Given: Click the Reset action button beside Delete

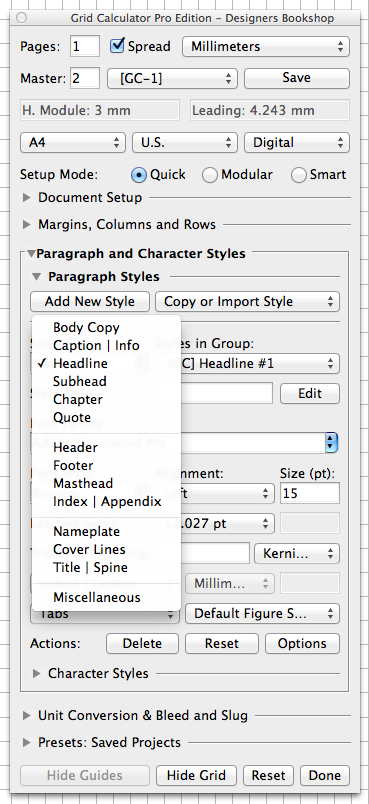Looking at the screenshot, I should pyautogui.click(x=221, y=644).
